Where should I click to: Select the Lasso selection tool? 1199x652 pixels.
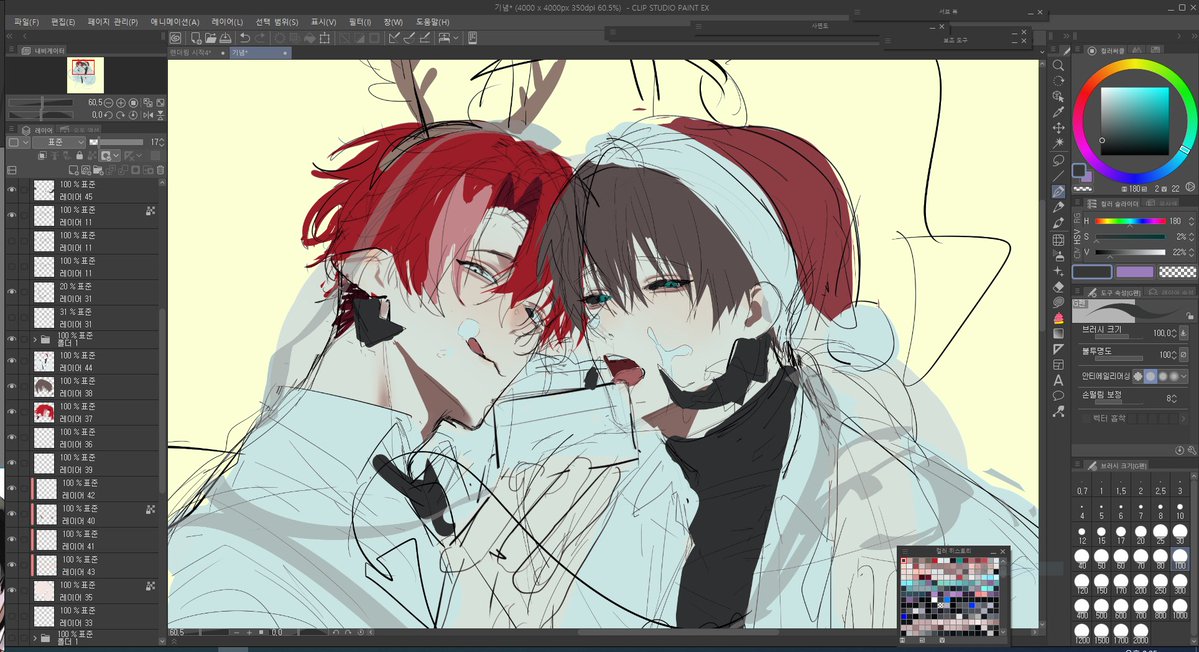coord(1058,160)
